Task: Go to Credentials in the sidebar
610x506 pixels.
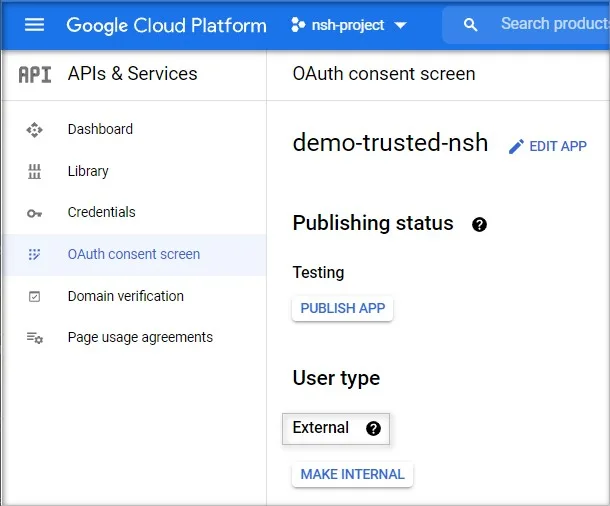Action: point(101,212)
